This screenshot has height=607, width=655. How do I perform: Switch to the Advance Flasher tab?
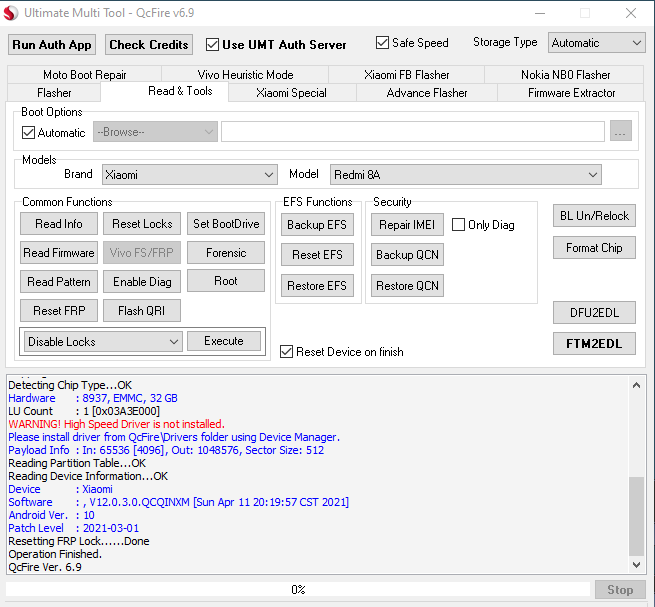(x=427, y=93)
